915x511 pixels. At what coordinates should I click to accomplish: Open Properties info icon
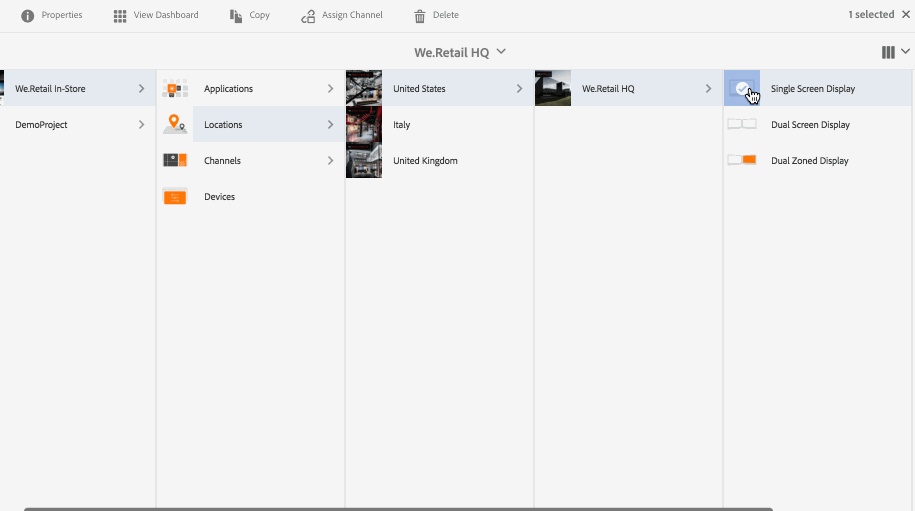pyautogui.click(x=27, y=16)
